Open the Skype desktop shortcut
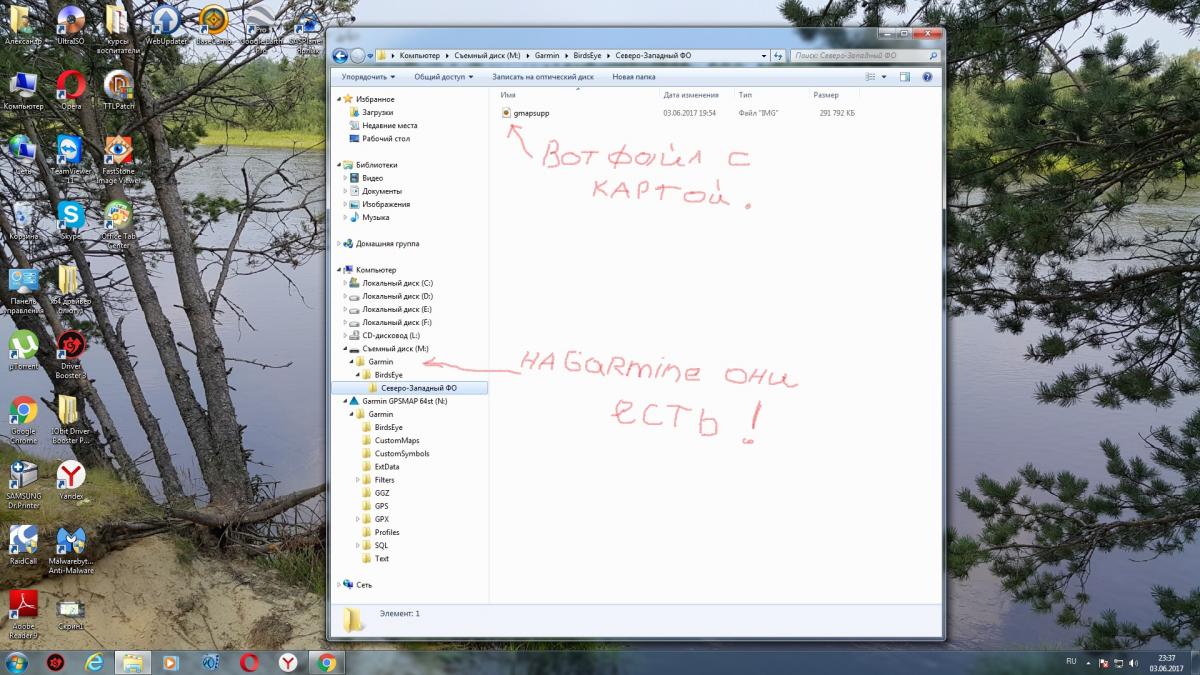This screenshot has width=1200, height=675. (70, 216)
